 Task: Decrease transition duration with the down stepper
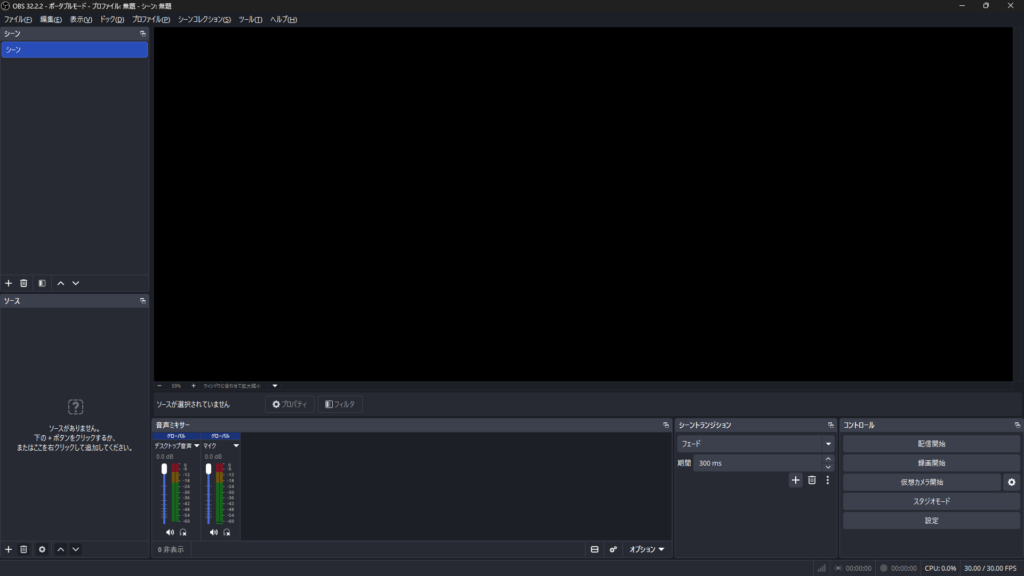pos(828,468)
